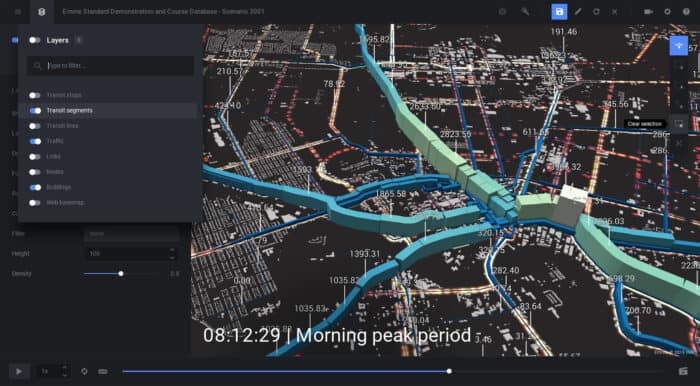
Task: Click the map toolbar icon below Clear selection
Action: click(x=679, y=143)
